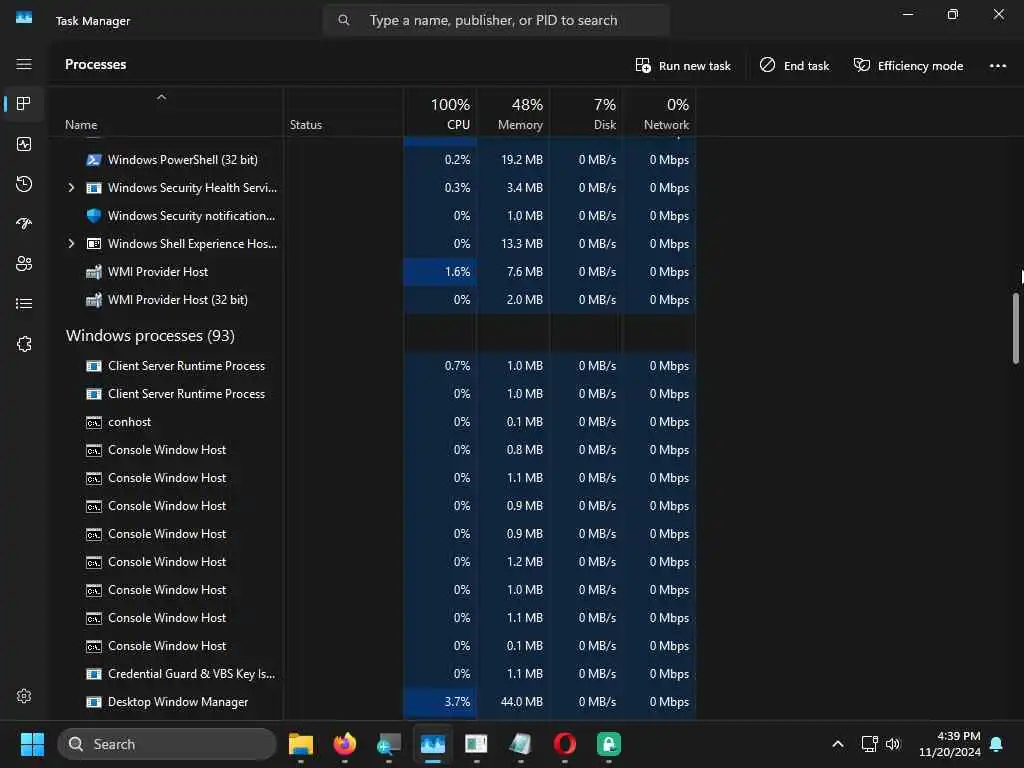This screenshot has height=768, width=1024.
Task: Click the Windows taskbar Search box
Action: coord(167,744)
